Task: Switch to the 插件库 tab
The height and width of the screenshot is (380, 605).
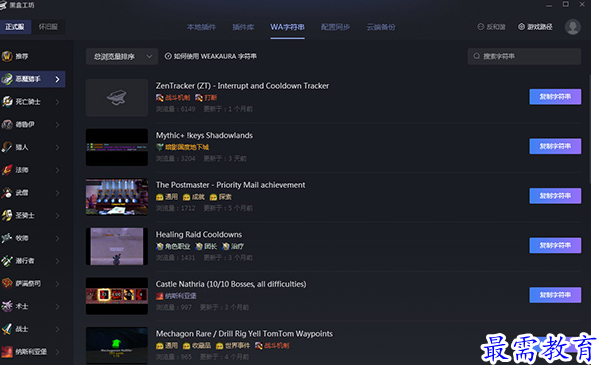Action: (243, 27)
